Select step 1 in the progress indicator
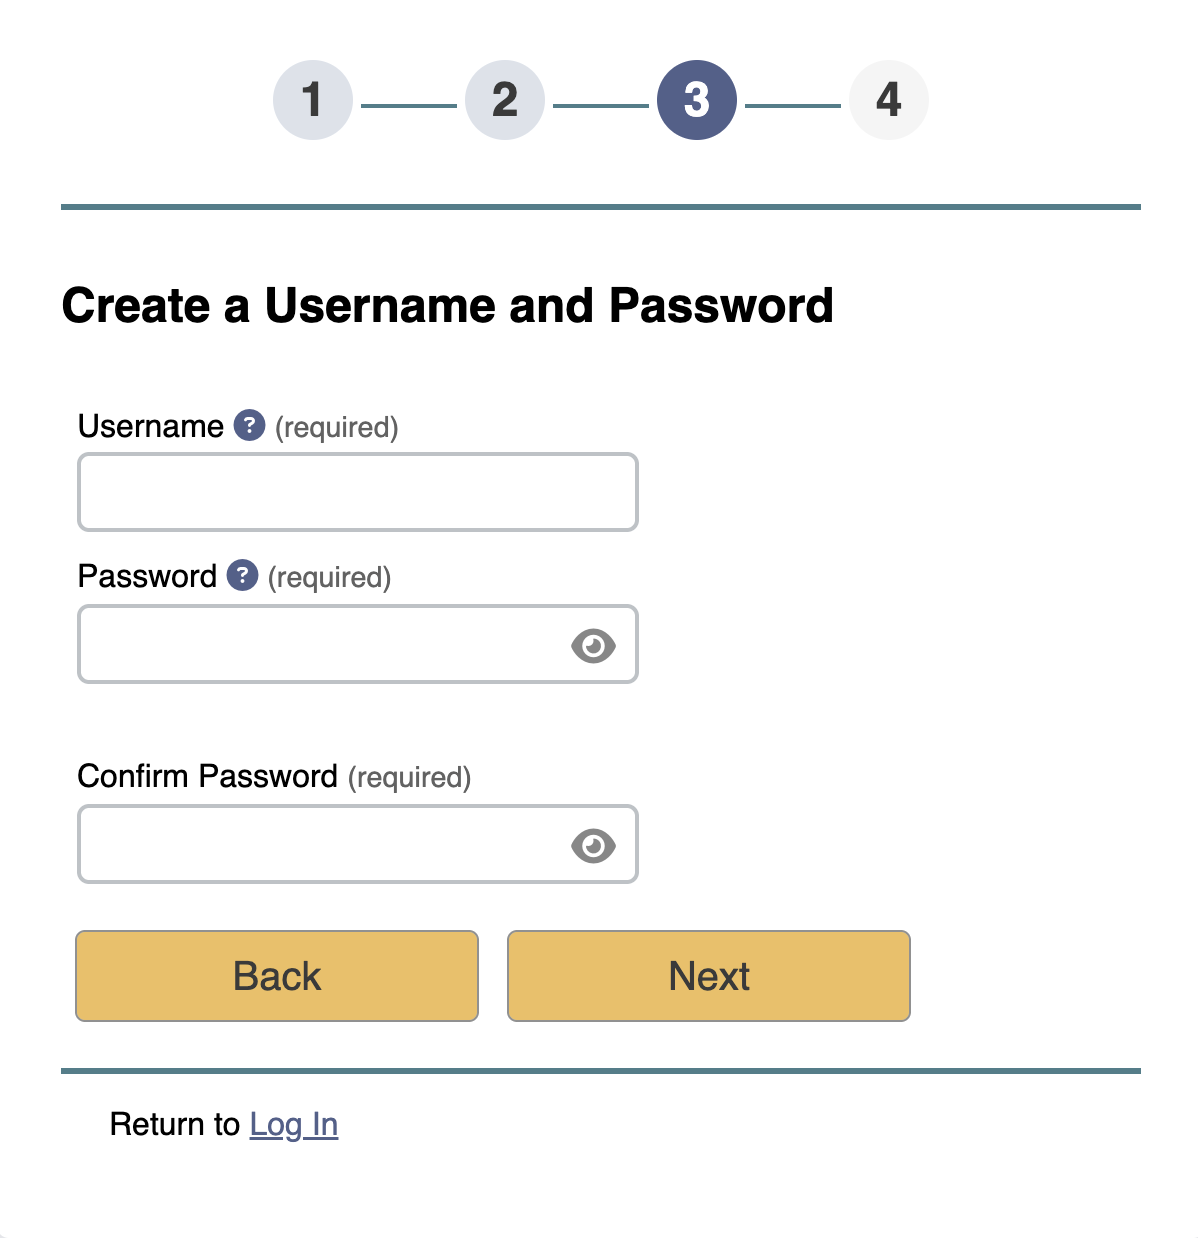This screenshot has height=1238, width=1198. [x=312, y=99]
